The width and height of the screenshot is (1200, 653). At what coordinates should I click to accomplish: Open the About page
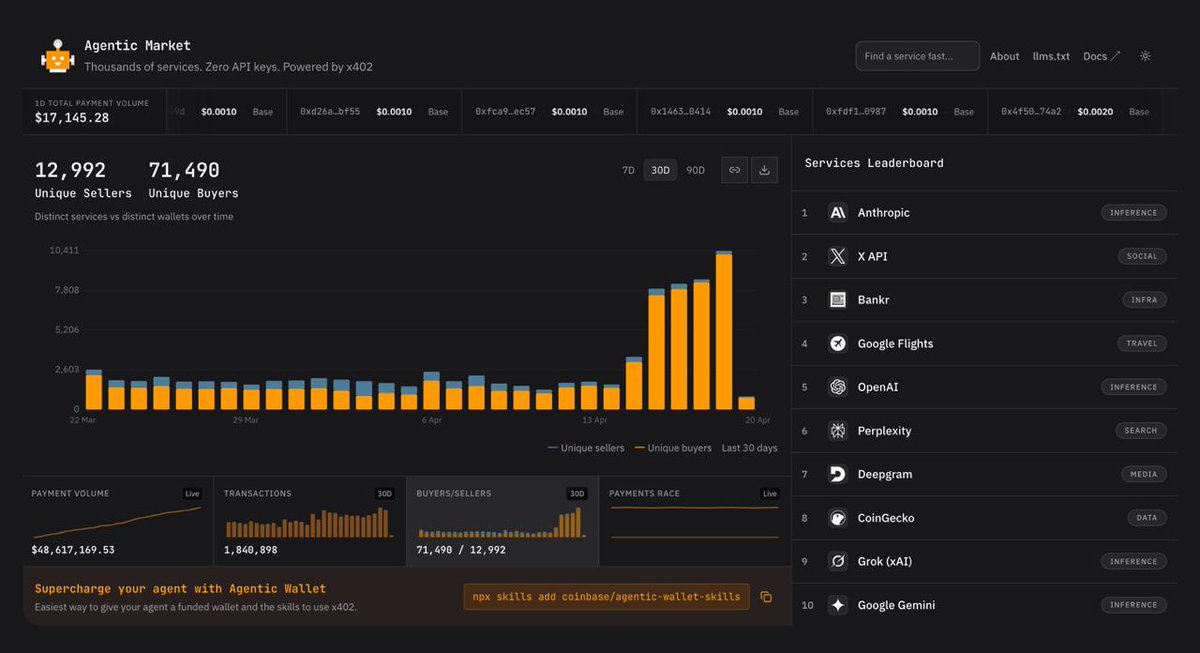pos(1004,56)
